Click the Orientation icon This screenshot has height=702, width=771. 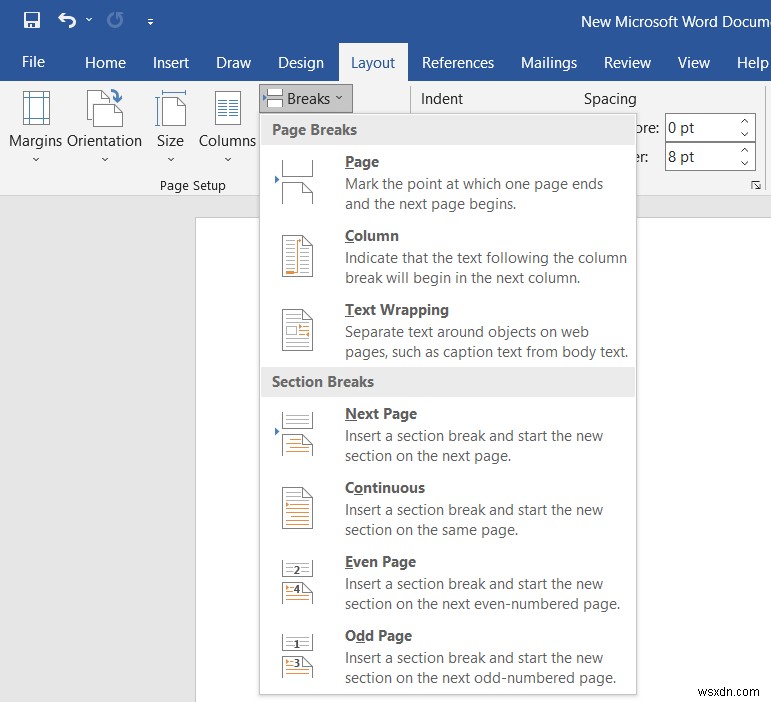tap(104, 108)
